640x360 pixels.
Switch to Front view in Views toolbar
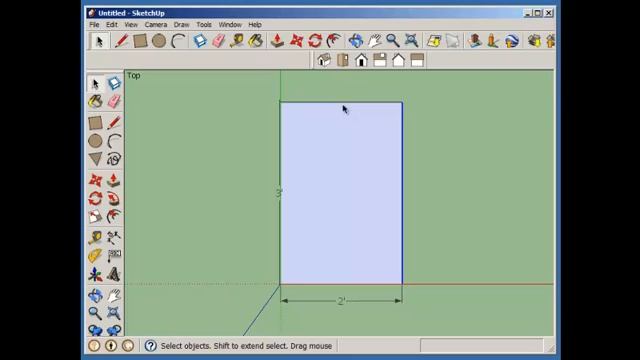click(x=361, y=60)
